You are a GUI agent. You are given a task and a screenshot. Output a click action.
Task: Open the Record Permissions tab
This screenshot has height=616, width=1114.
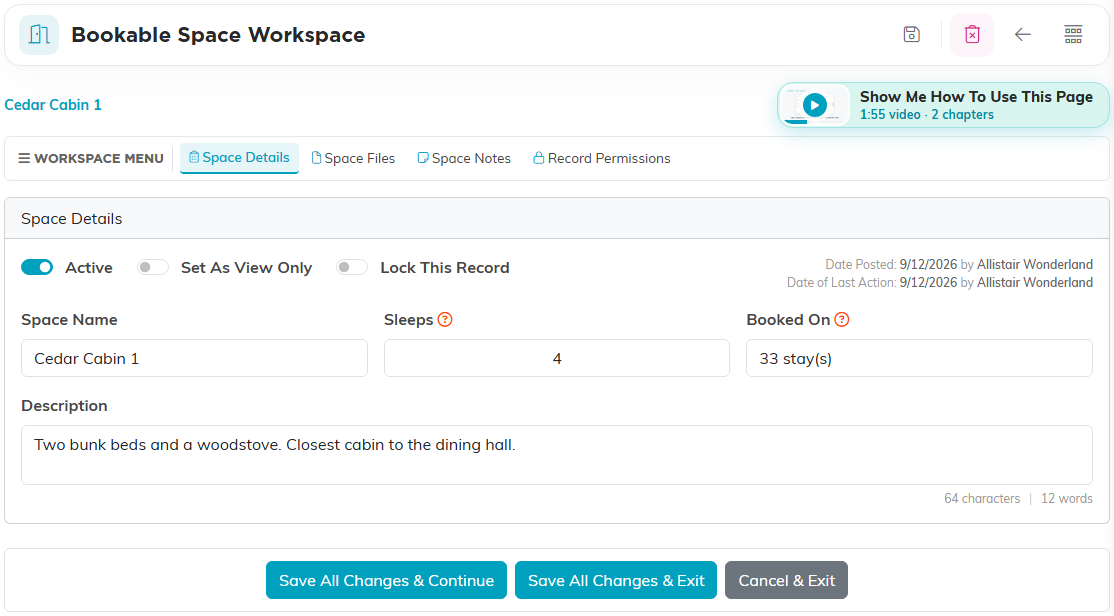(602, 158)
